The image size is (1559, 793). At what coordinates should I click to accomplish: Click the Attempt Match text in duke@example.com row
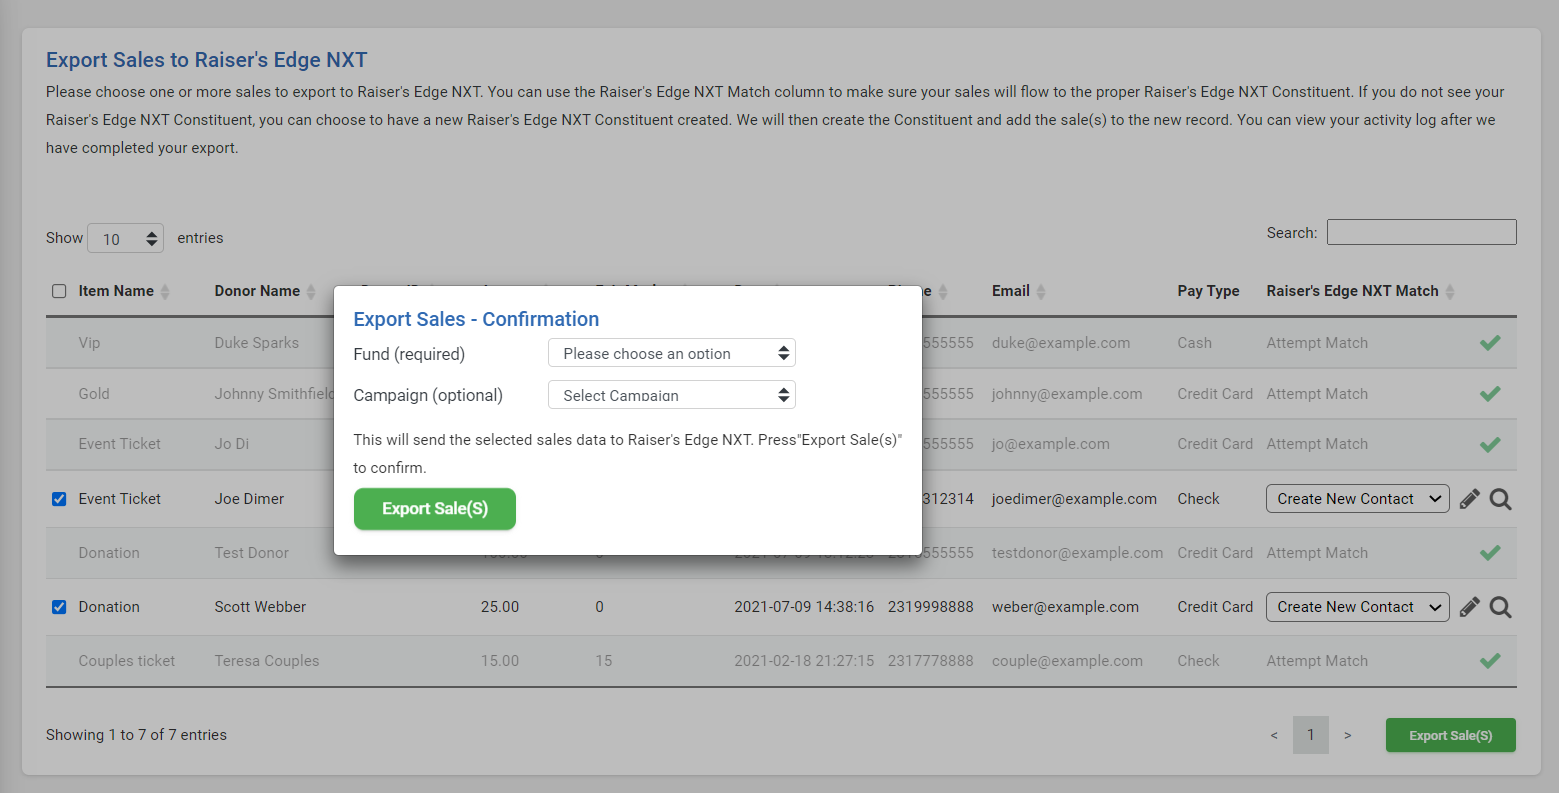click(1317, 343)
